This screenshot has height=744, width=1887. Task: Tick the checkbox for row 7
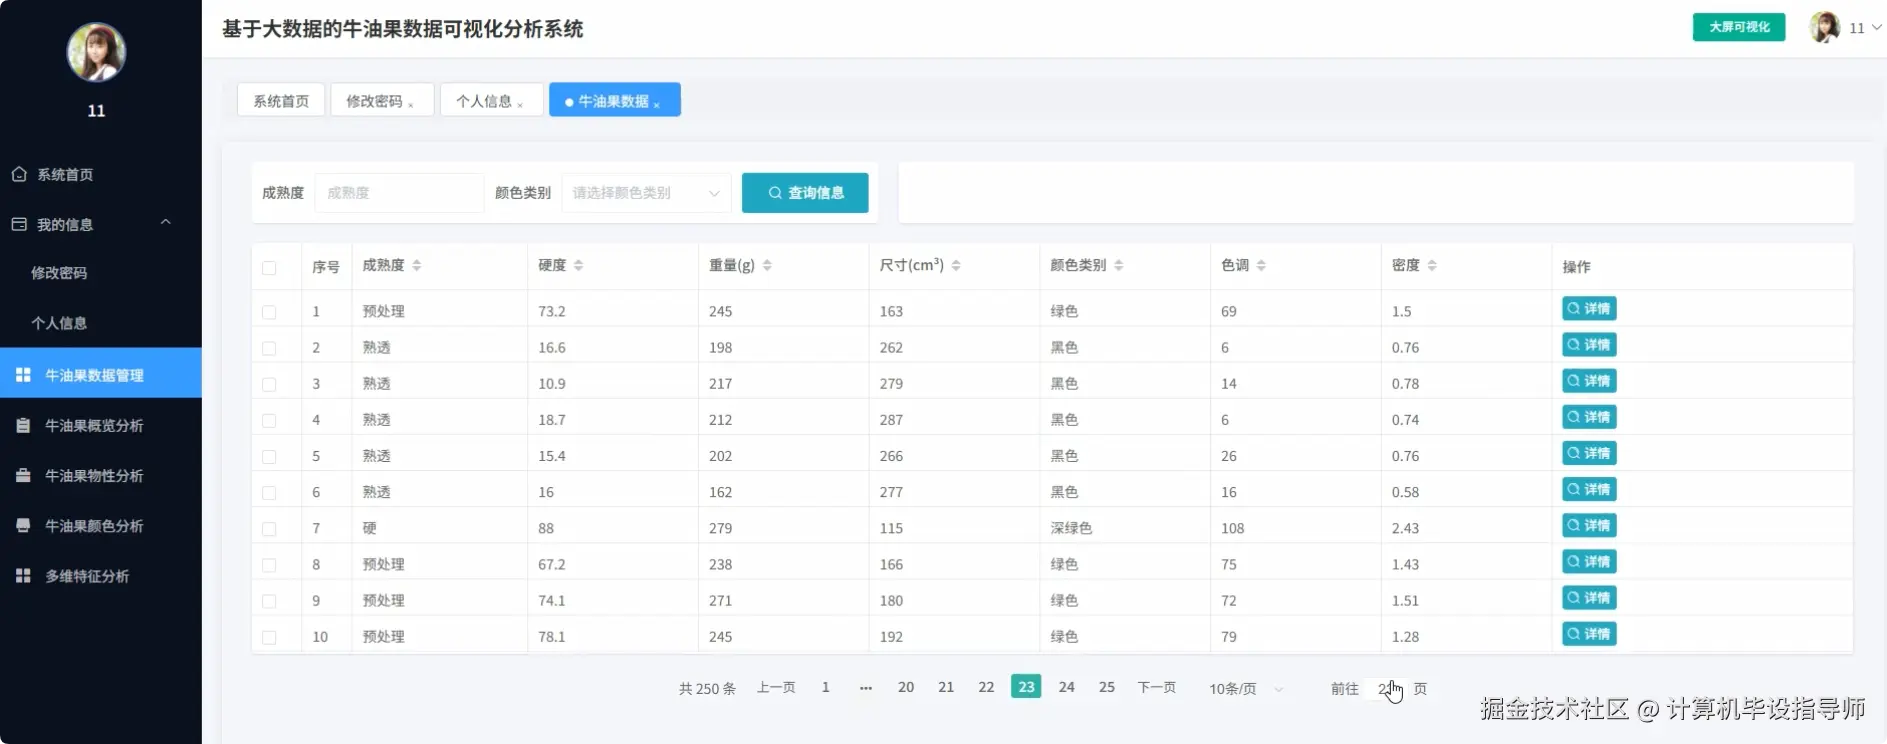click(269, 529)
